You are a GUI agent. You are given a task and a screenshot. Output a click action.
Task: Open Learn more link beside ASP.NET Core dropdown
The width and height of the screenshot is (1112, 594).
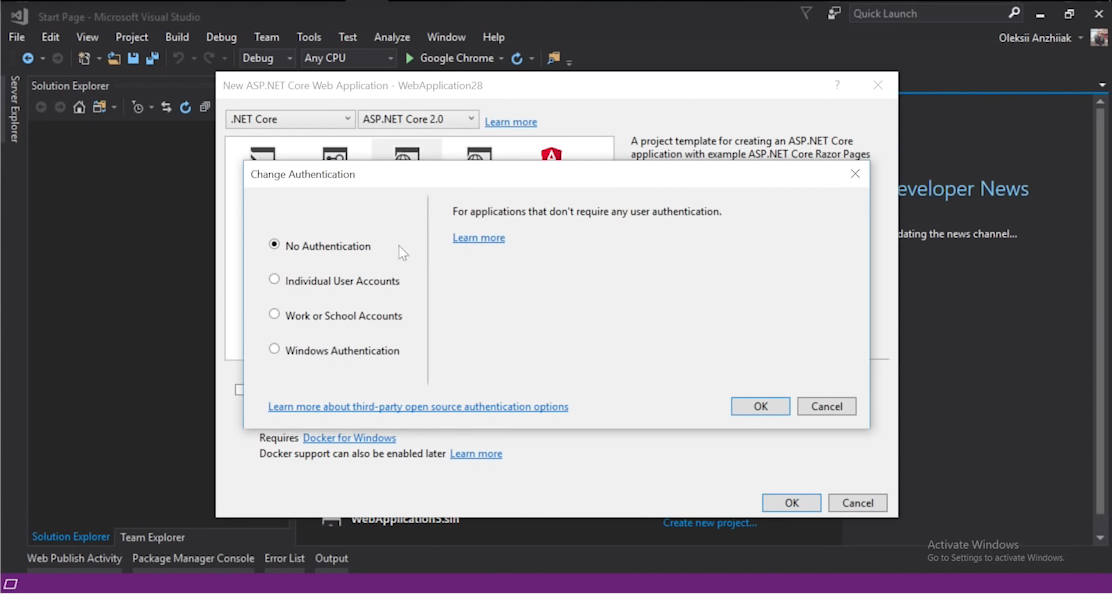[511, 122]
